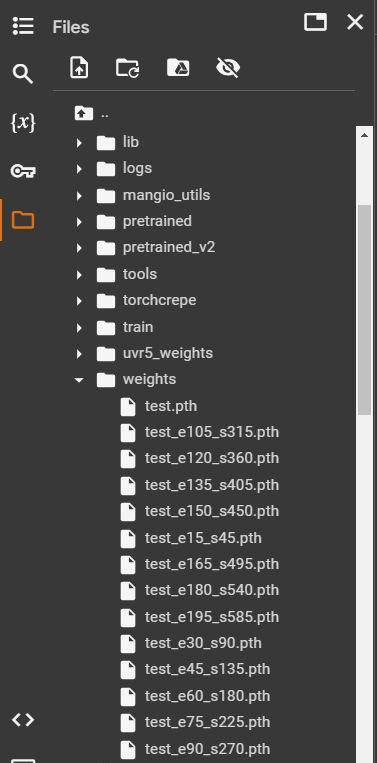Refresh the file browser listing
The image size is (377, 763).
click(128, 68)
